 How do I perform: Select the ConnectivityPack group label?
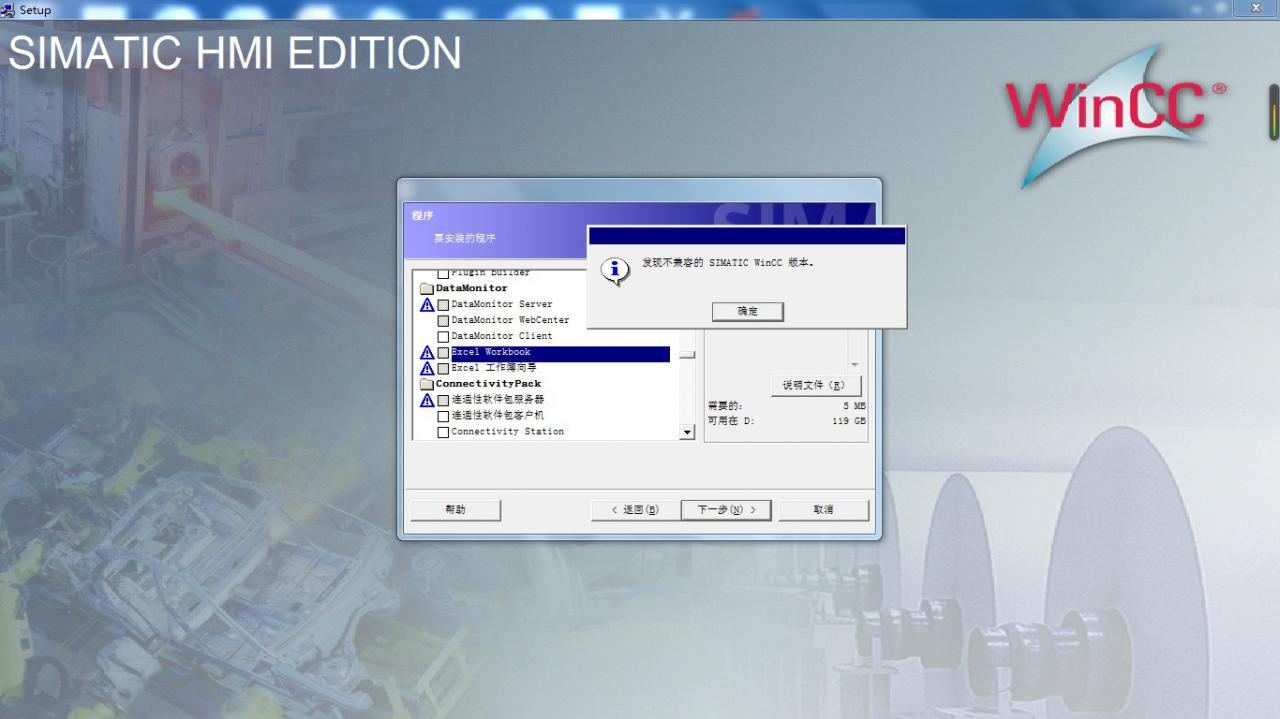coord(488,384)
